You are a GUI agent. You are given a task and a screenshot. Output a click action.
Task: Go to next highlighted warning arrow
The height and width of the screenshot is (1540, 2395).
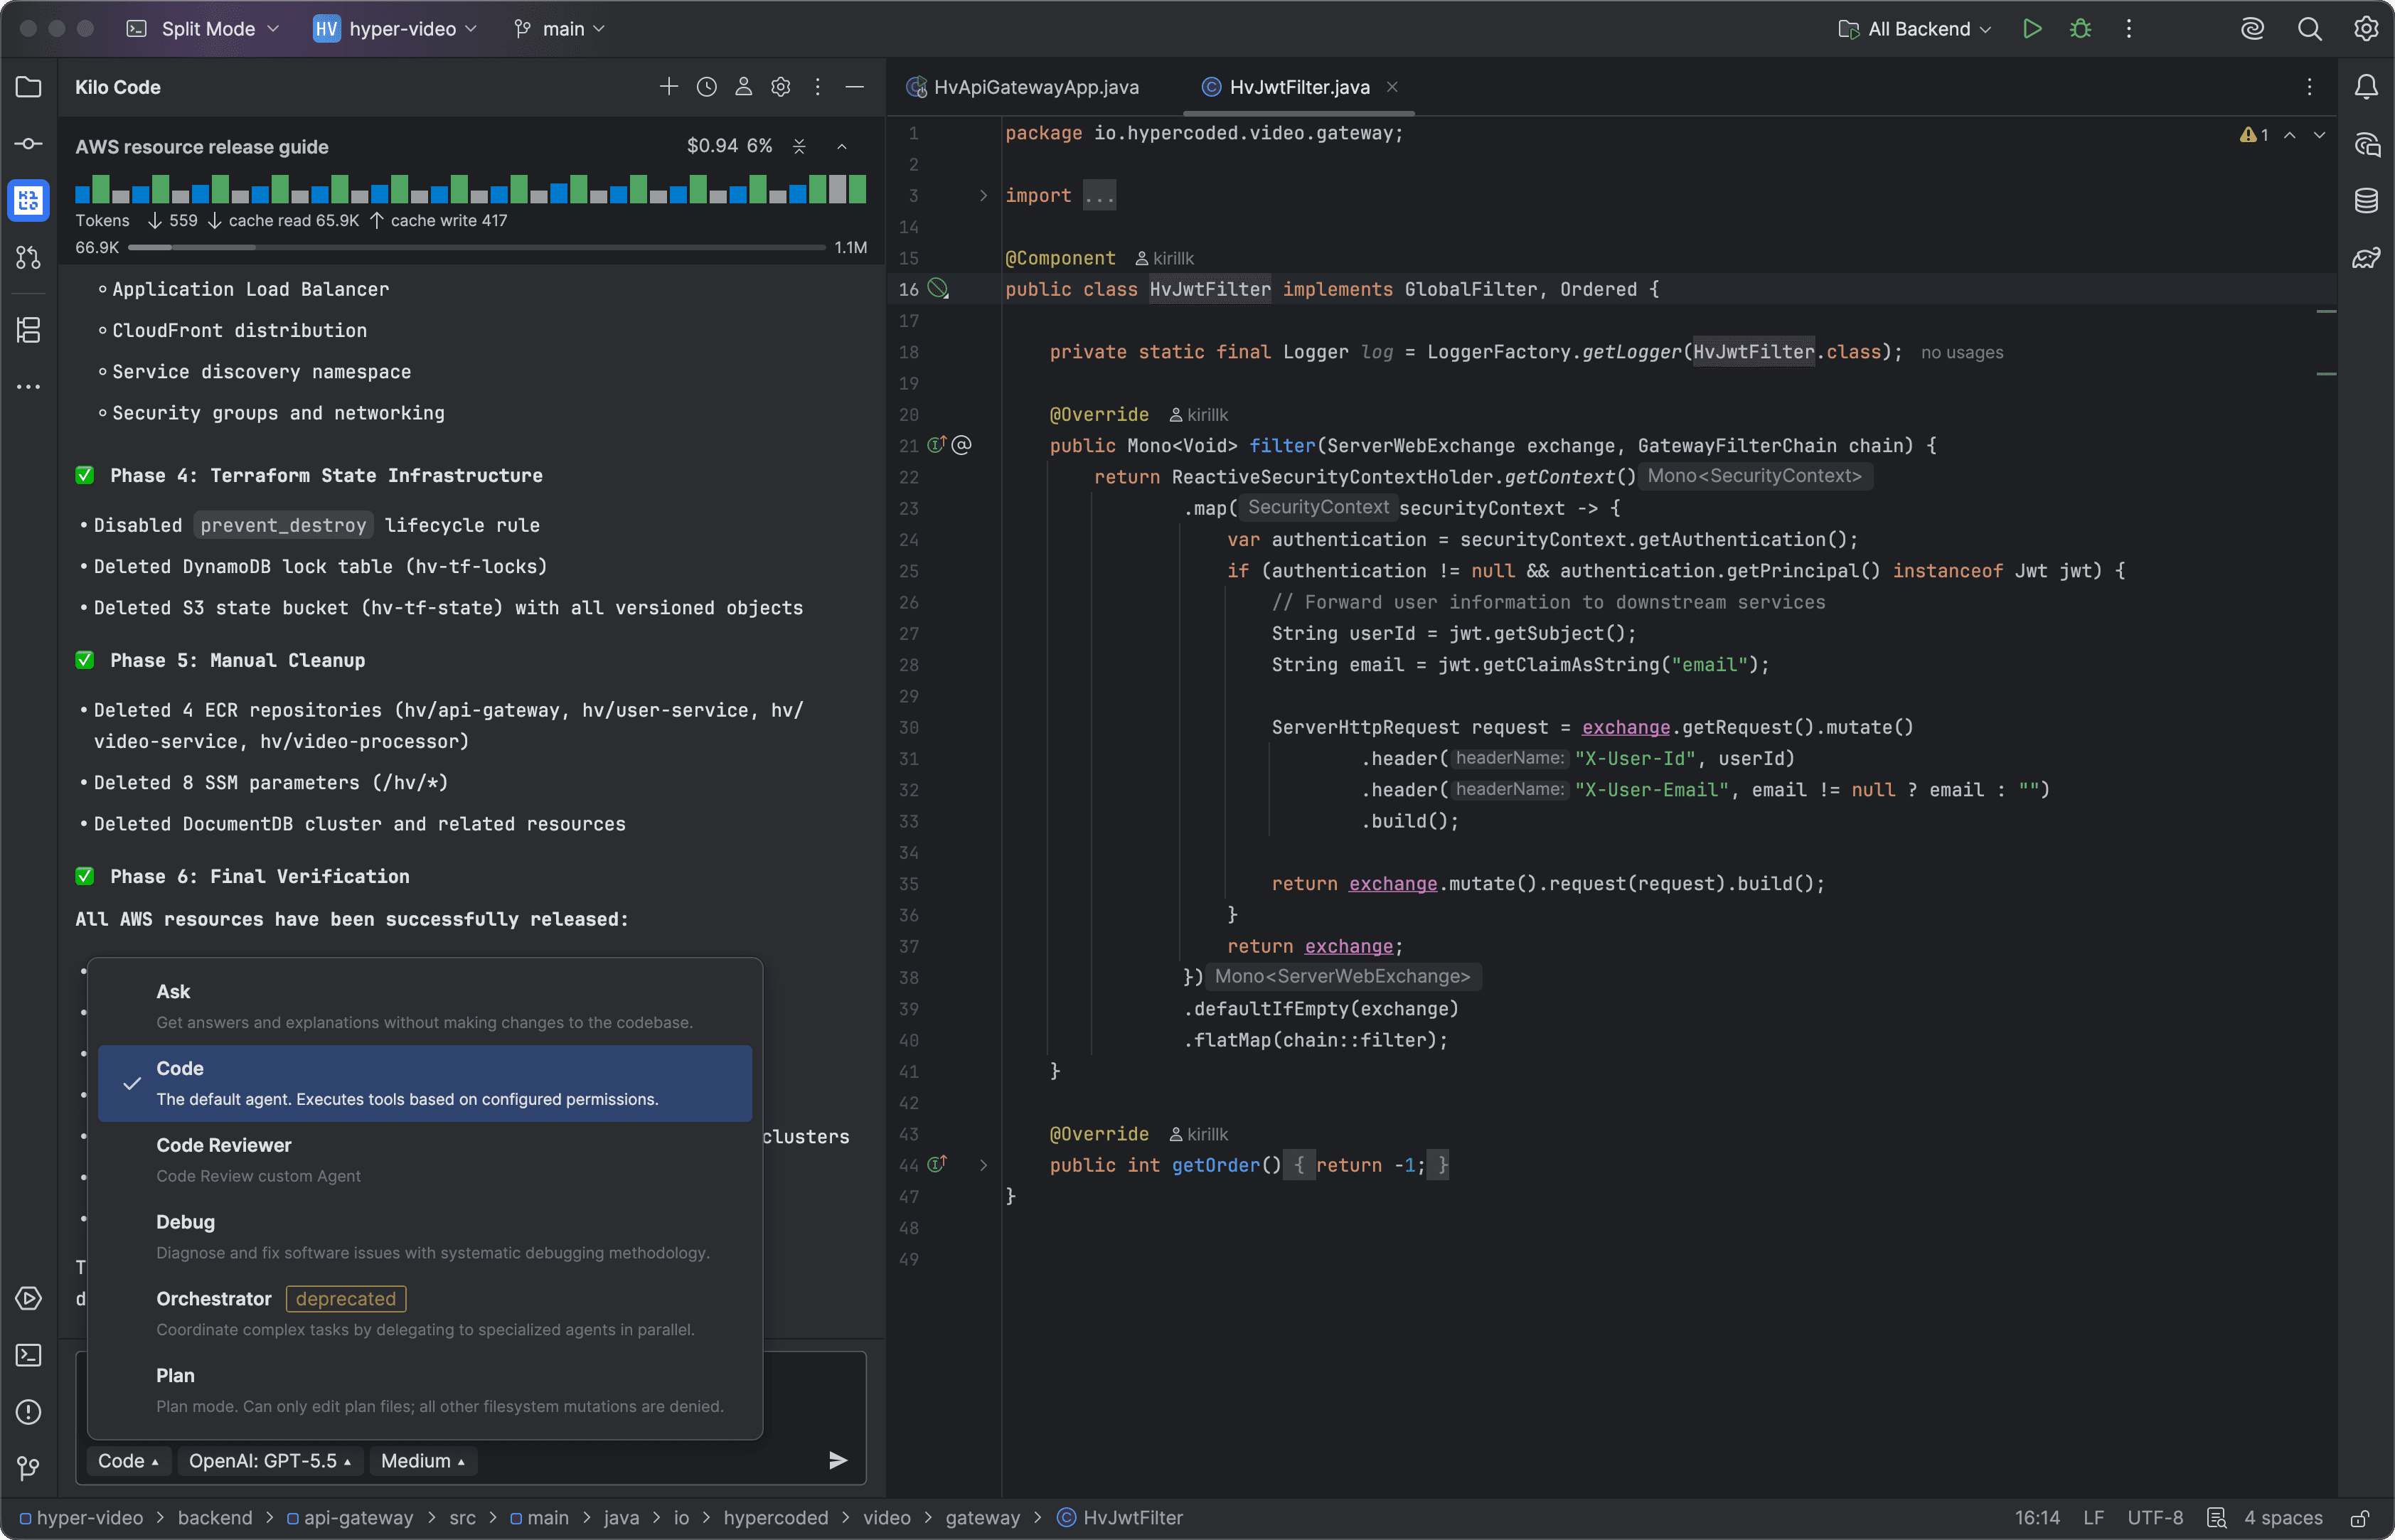pos(2319,134)
